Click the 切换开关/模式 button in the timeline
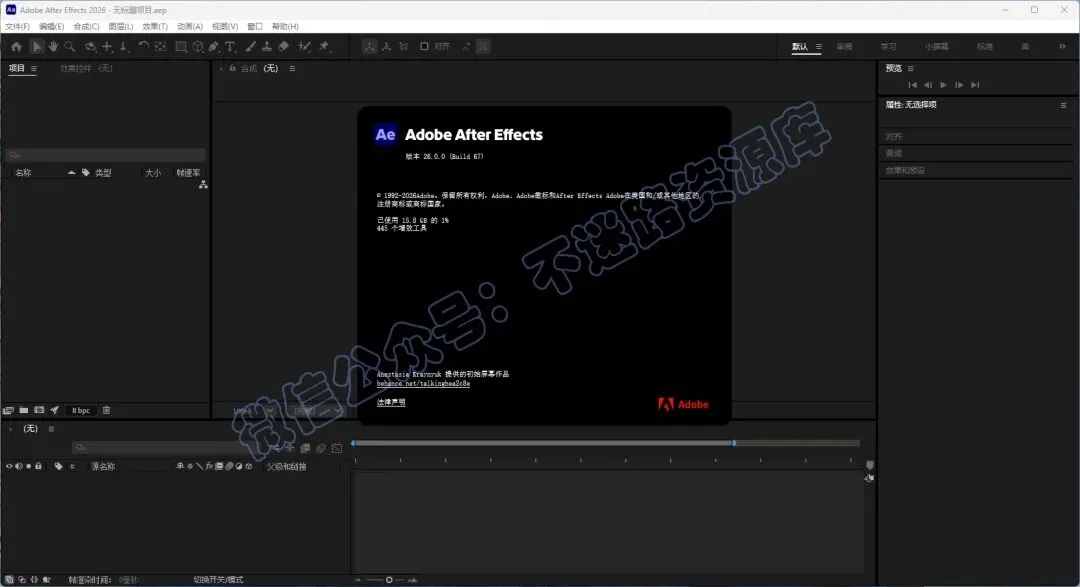Screen dimensions: 1080x587 tap(218, 579)
